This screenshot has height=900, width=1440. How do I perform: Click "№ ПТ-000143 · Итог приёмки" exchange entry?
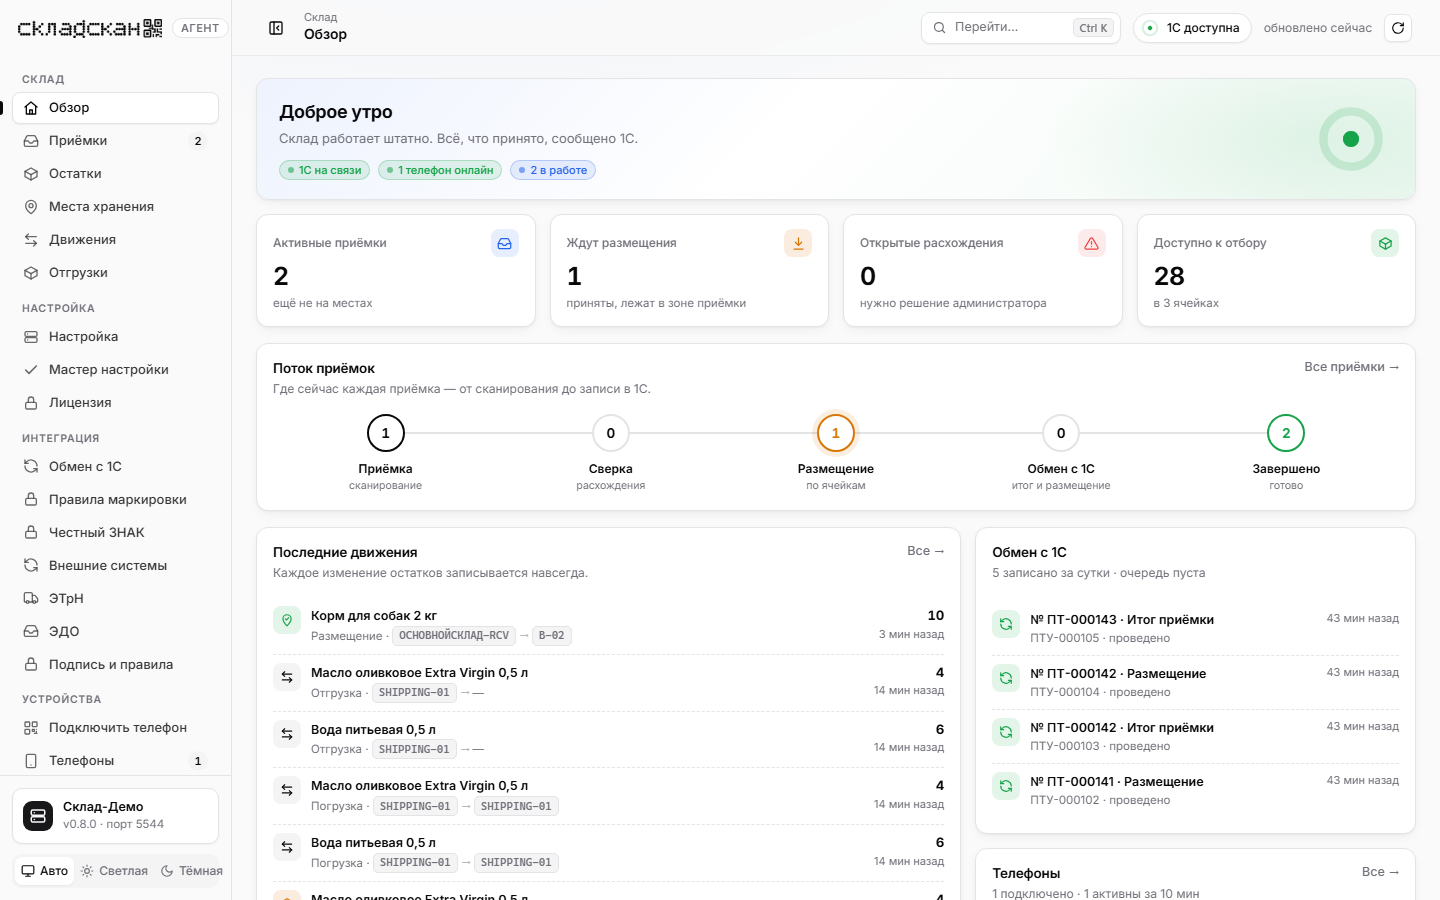1195,628
